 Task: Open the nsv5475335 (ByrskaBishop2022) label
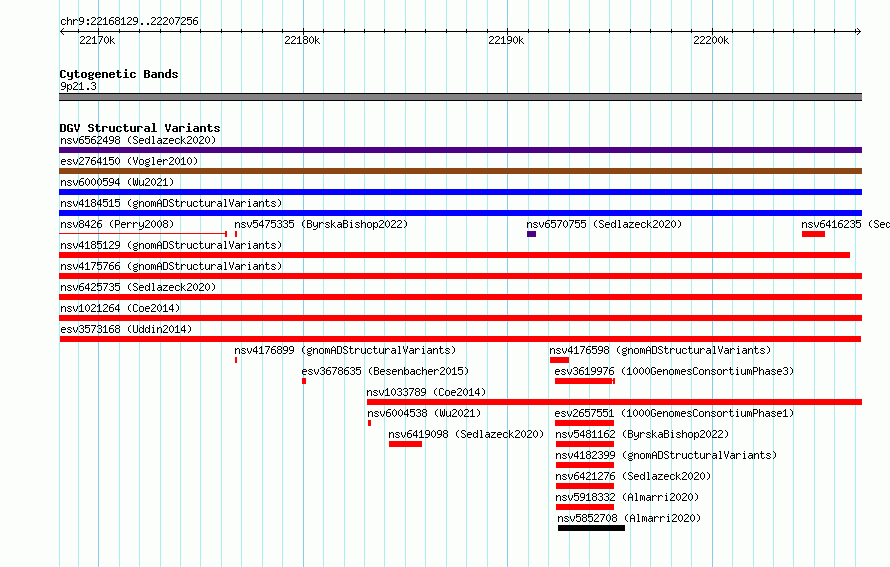click(321, 224)
